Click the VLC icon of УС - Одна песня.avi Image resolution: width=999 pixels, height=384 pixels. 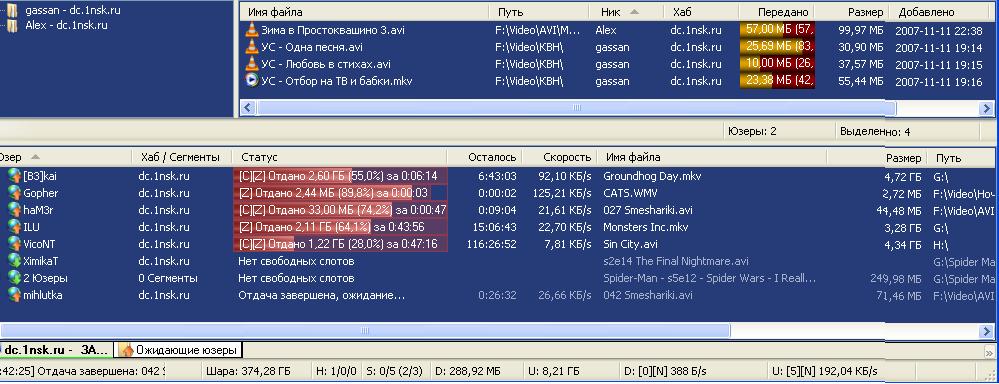(x=252, y=46)
